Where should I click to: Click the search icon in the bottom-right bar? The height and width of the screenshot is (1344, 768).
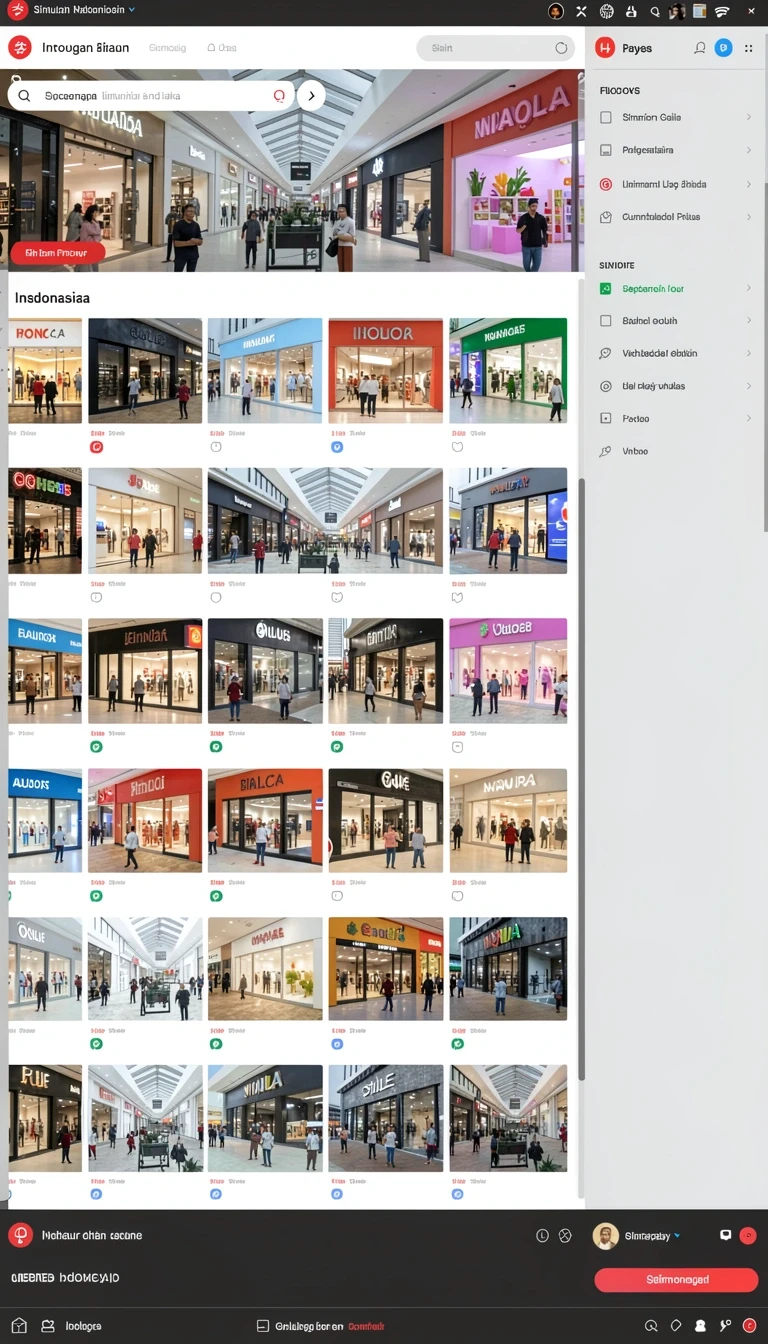652,1326
